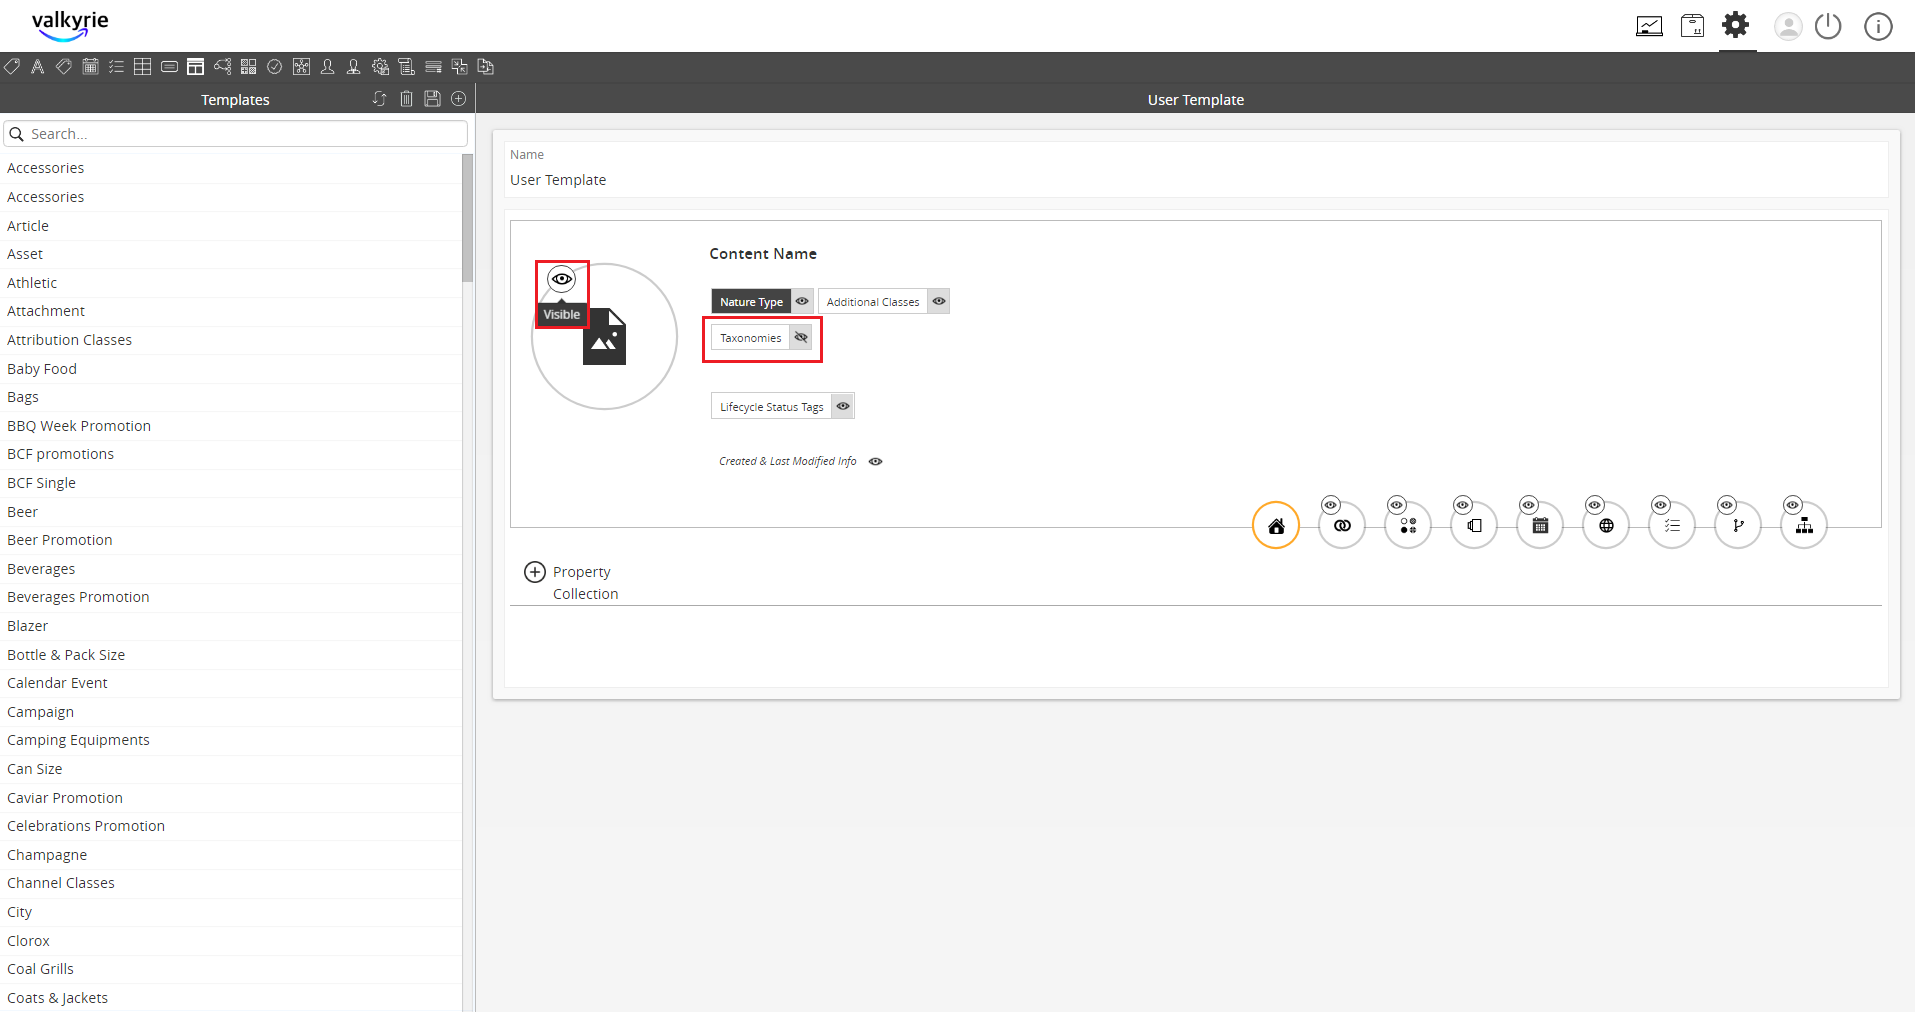Open the network hub icon in the toolbar
1915x1012 pixels.
pyautogui.click(x=301, y=67)
